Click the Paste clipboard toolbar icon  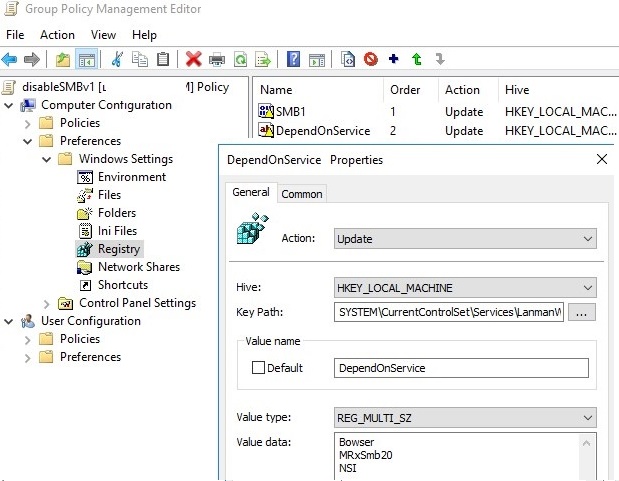(163, 60)
